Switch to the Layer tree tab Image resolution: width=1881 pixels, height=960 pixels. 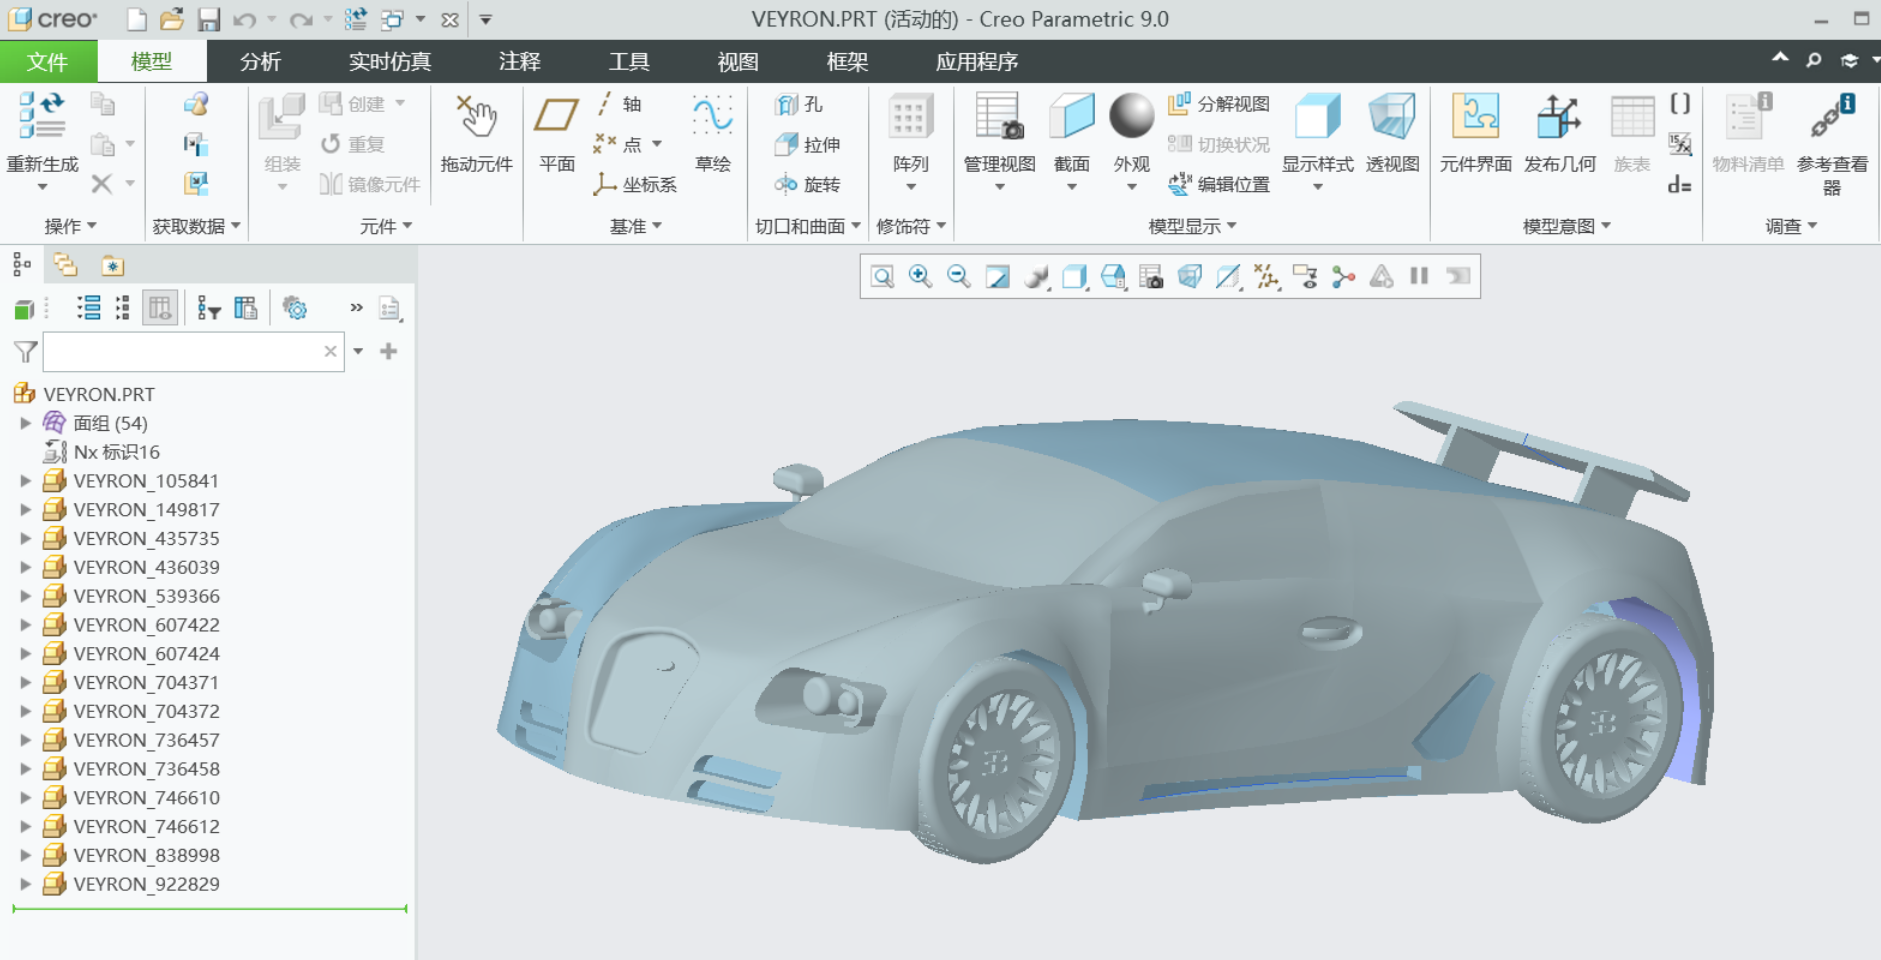click(66, 265)
